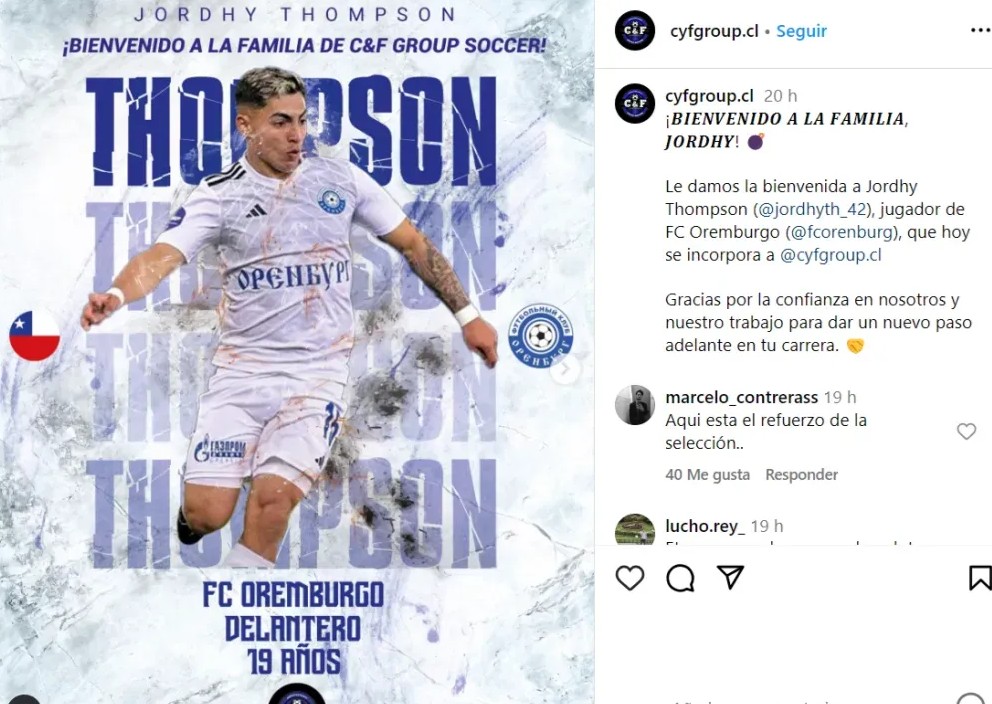Open the @fcorenburg mention link
The height and width of the screenshot is (704, 992).
[842, 232]
